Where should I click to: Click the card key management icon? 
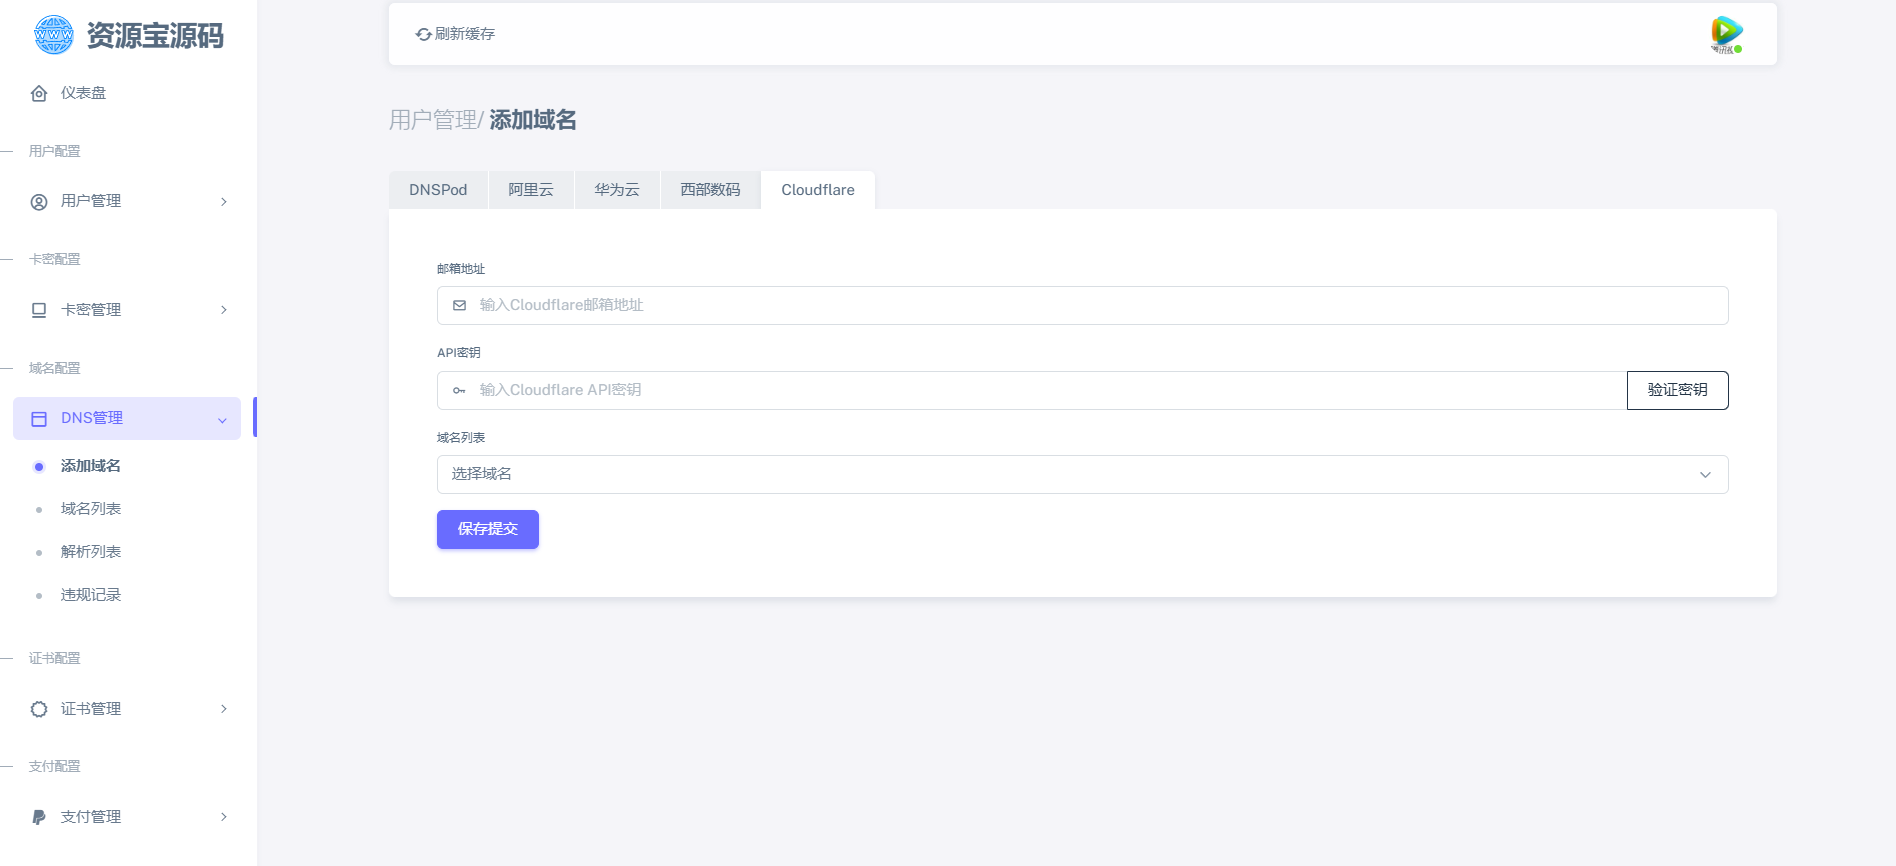(39, 310)
